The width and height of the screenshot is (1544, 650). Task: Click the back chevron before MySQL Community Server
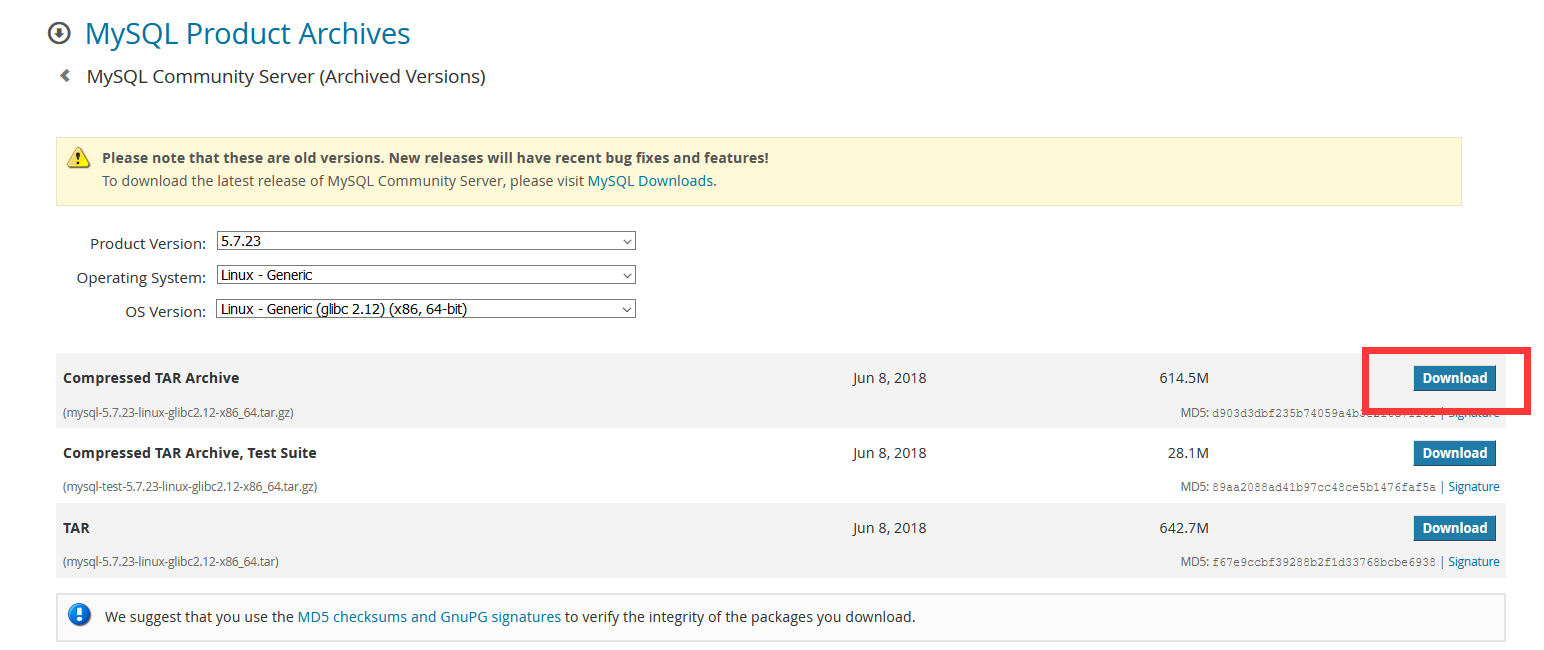tap(65, 76)
